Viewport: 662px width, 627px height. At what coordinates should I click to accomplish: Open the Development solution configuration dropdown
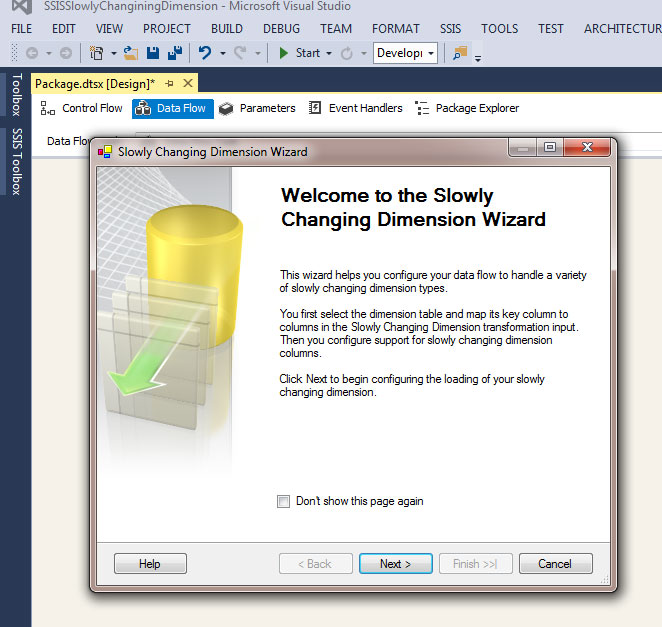tap(405, 53)
